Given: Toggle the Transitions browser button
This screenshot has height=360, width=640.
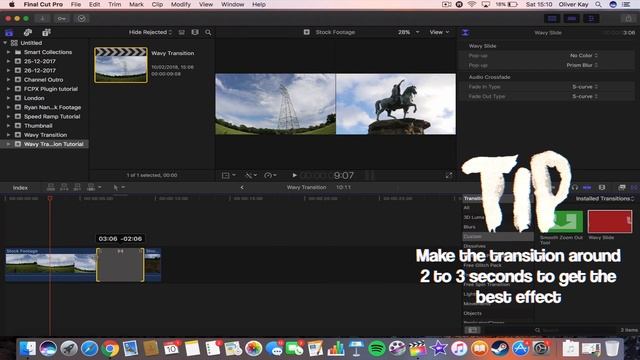Looking at the screenshot, I should (x=634, y=187).
